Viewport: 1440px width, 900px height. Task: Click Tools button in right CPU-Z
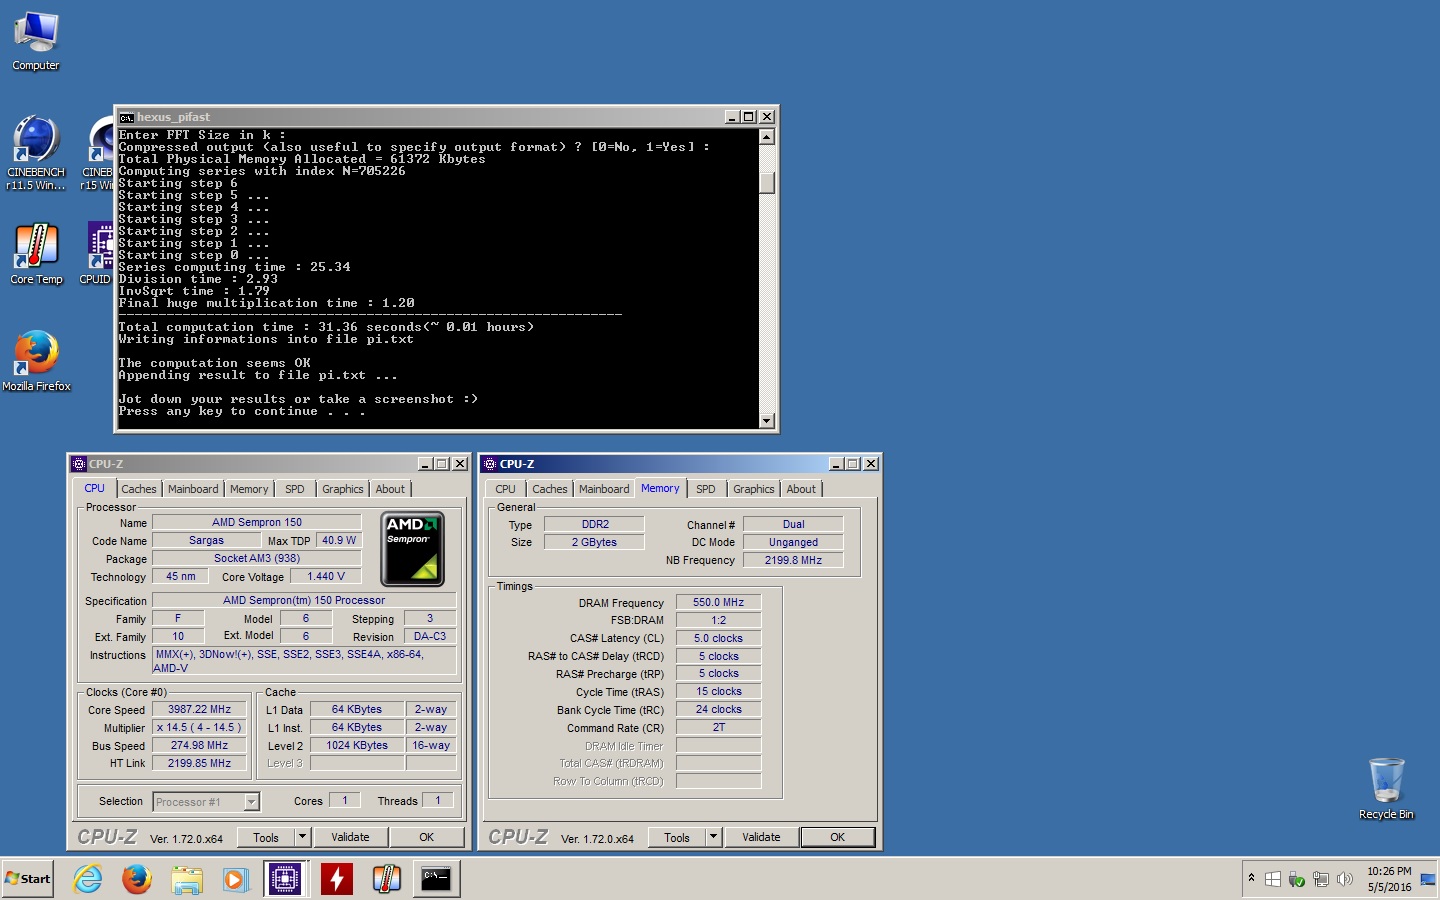(x=677, y=837)
